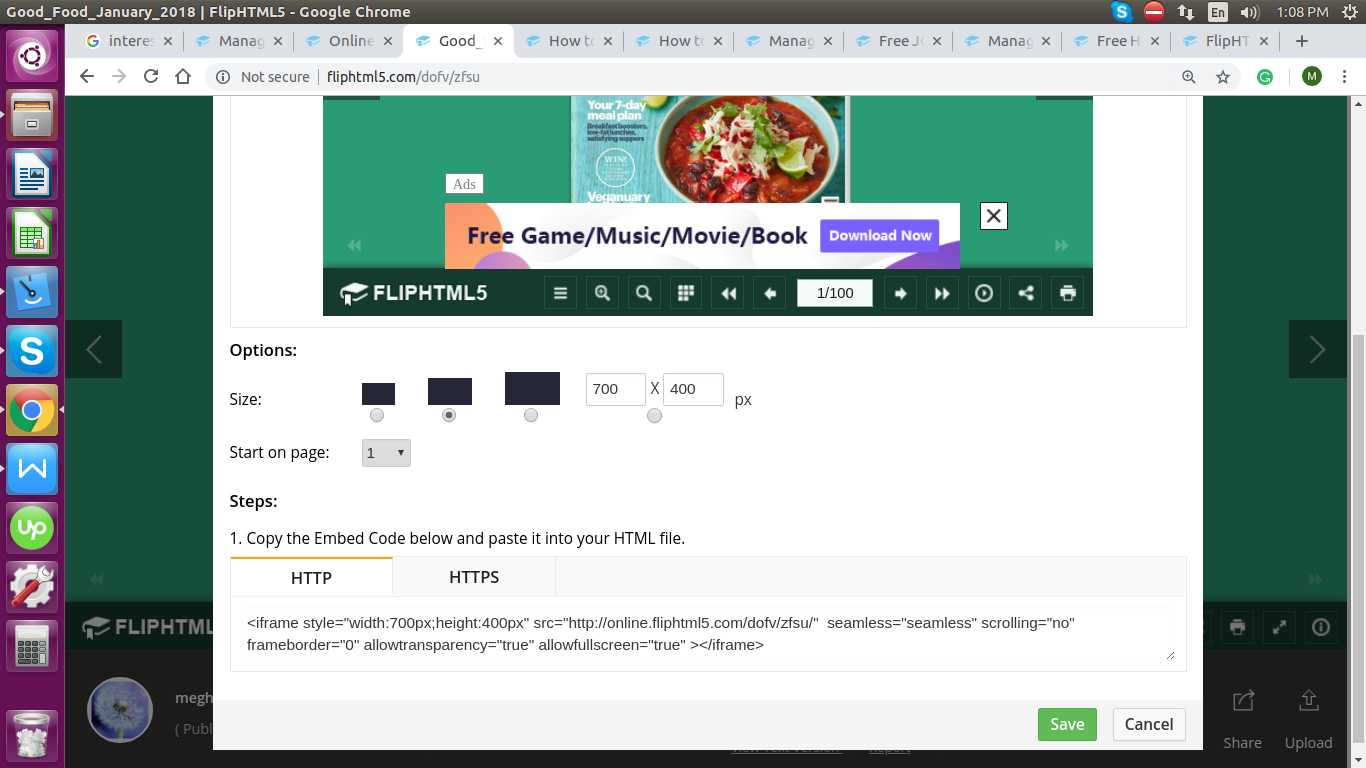The width and height of the screenshot is (1366, 768).
Task: Switch to the HTTPS embed tab
Action: pos(474,577)
